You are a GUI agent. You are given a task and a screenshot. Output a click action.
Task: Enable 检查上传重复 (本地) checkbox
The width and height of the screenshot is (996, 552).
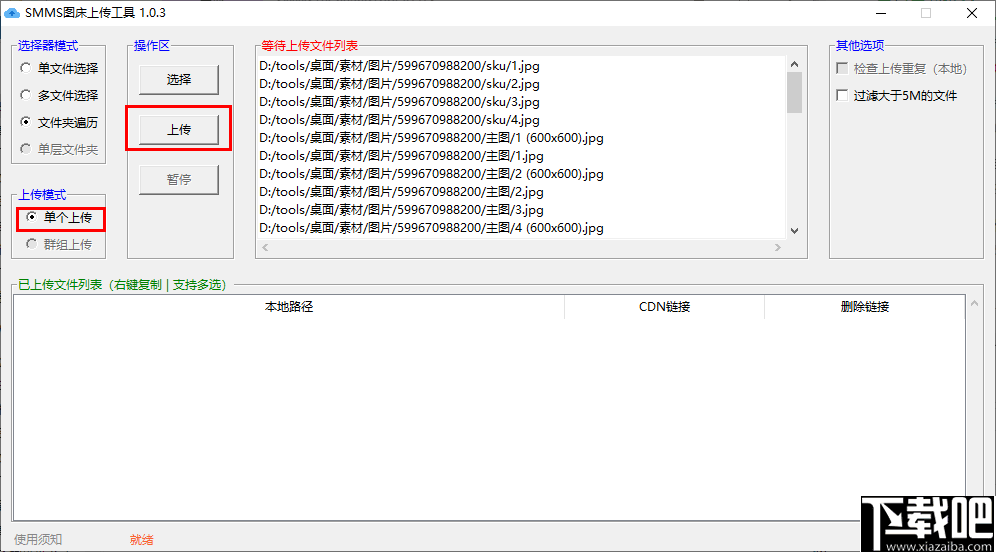point(902,69)
